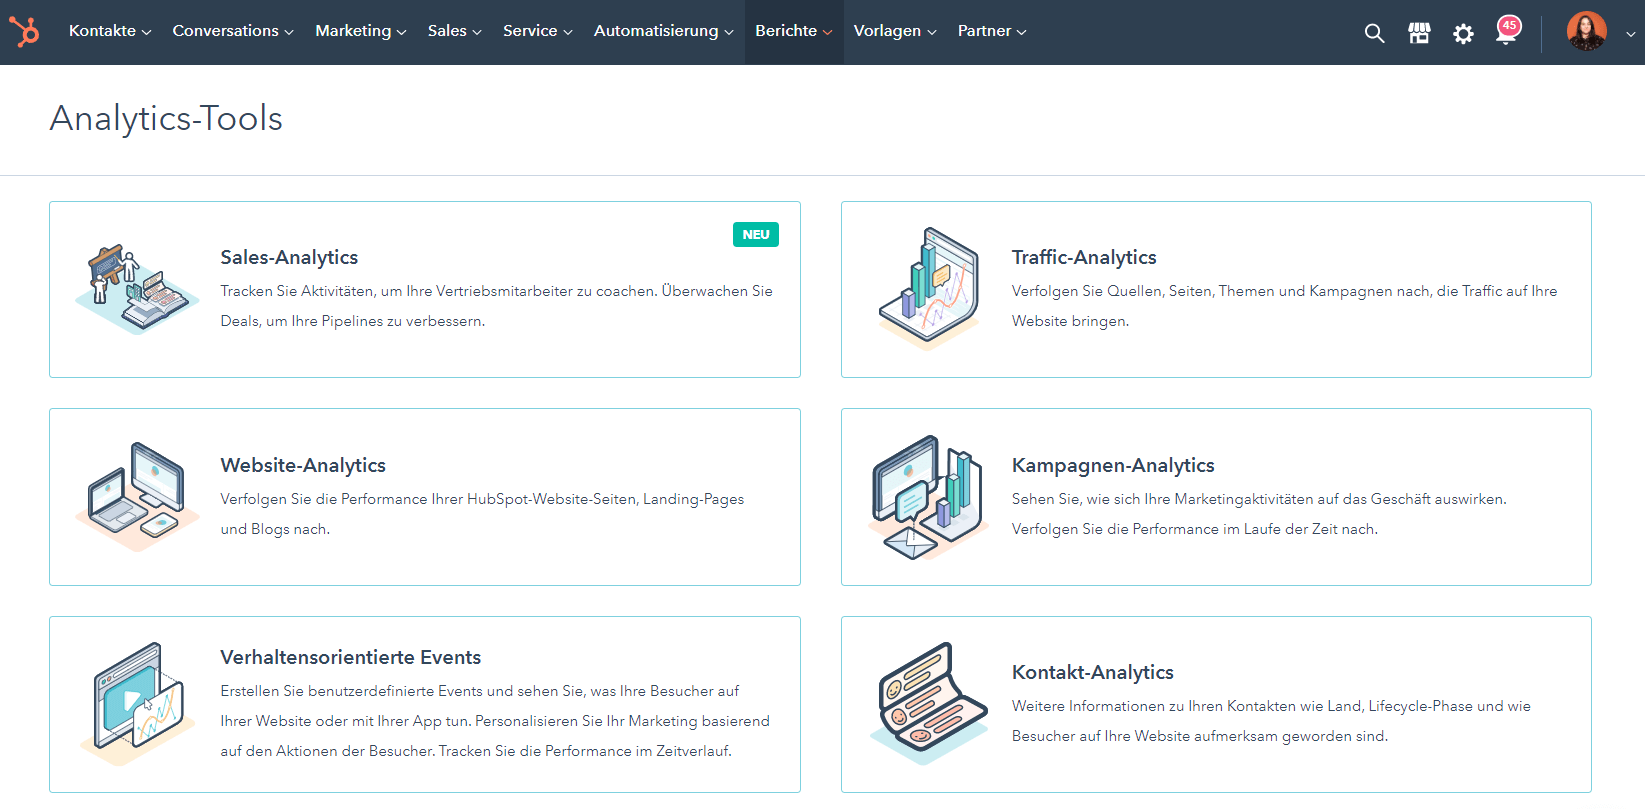Click the Verhaltensorientierte Events description text

496,721
